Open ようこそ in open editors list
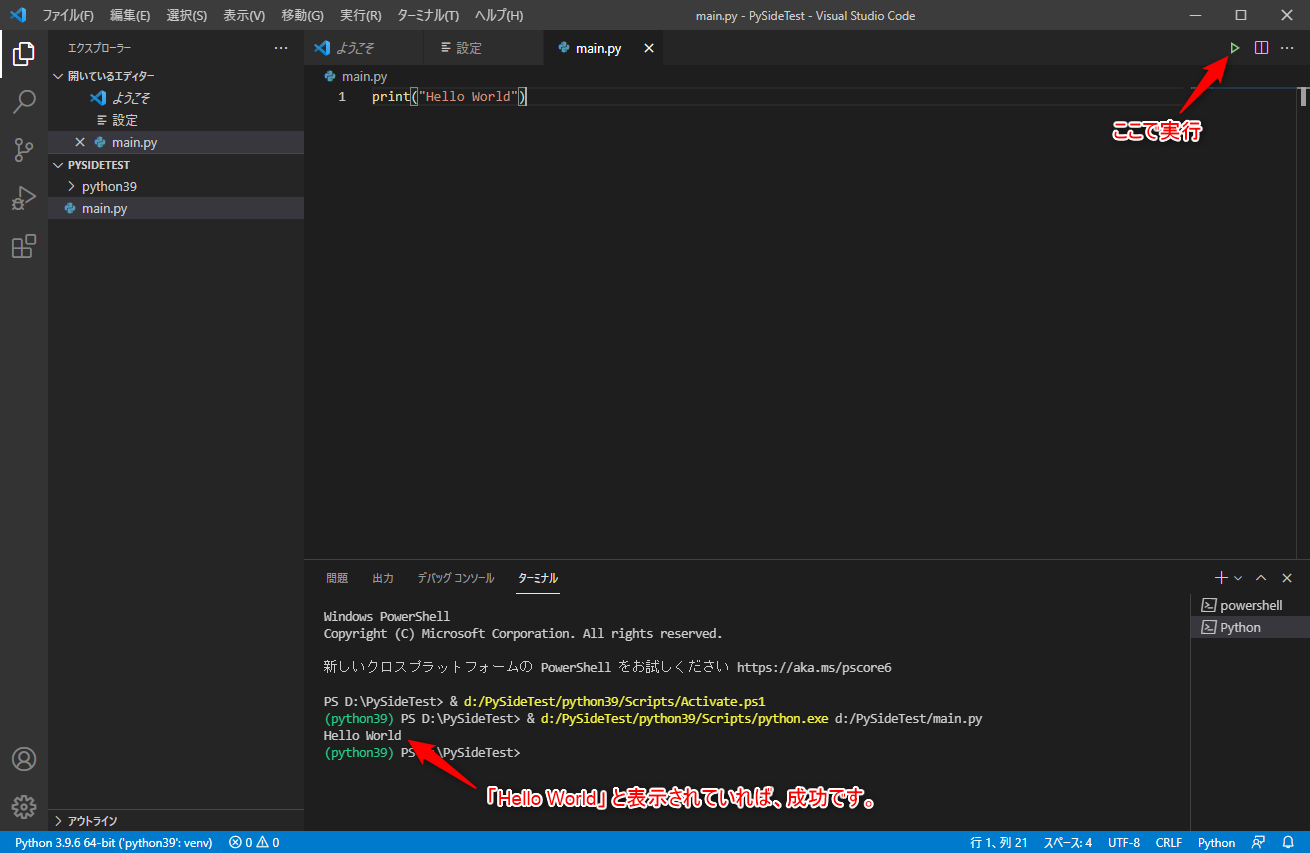 176,98
